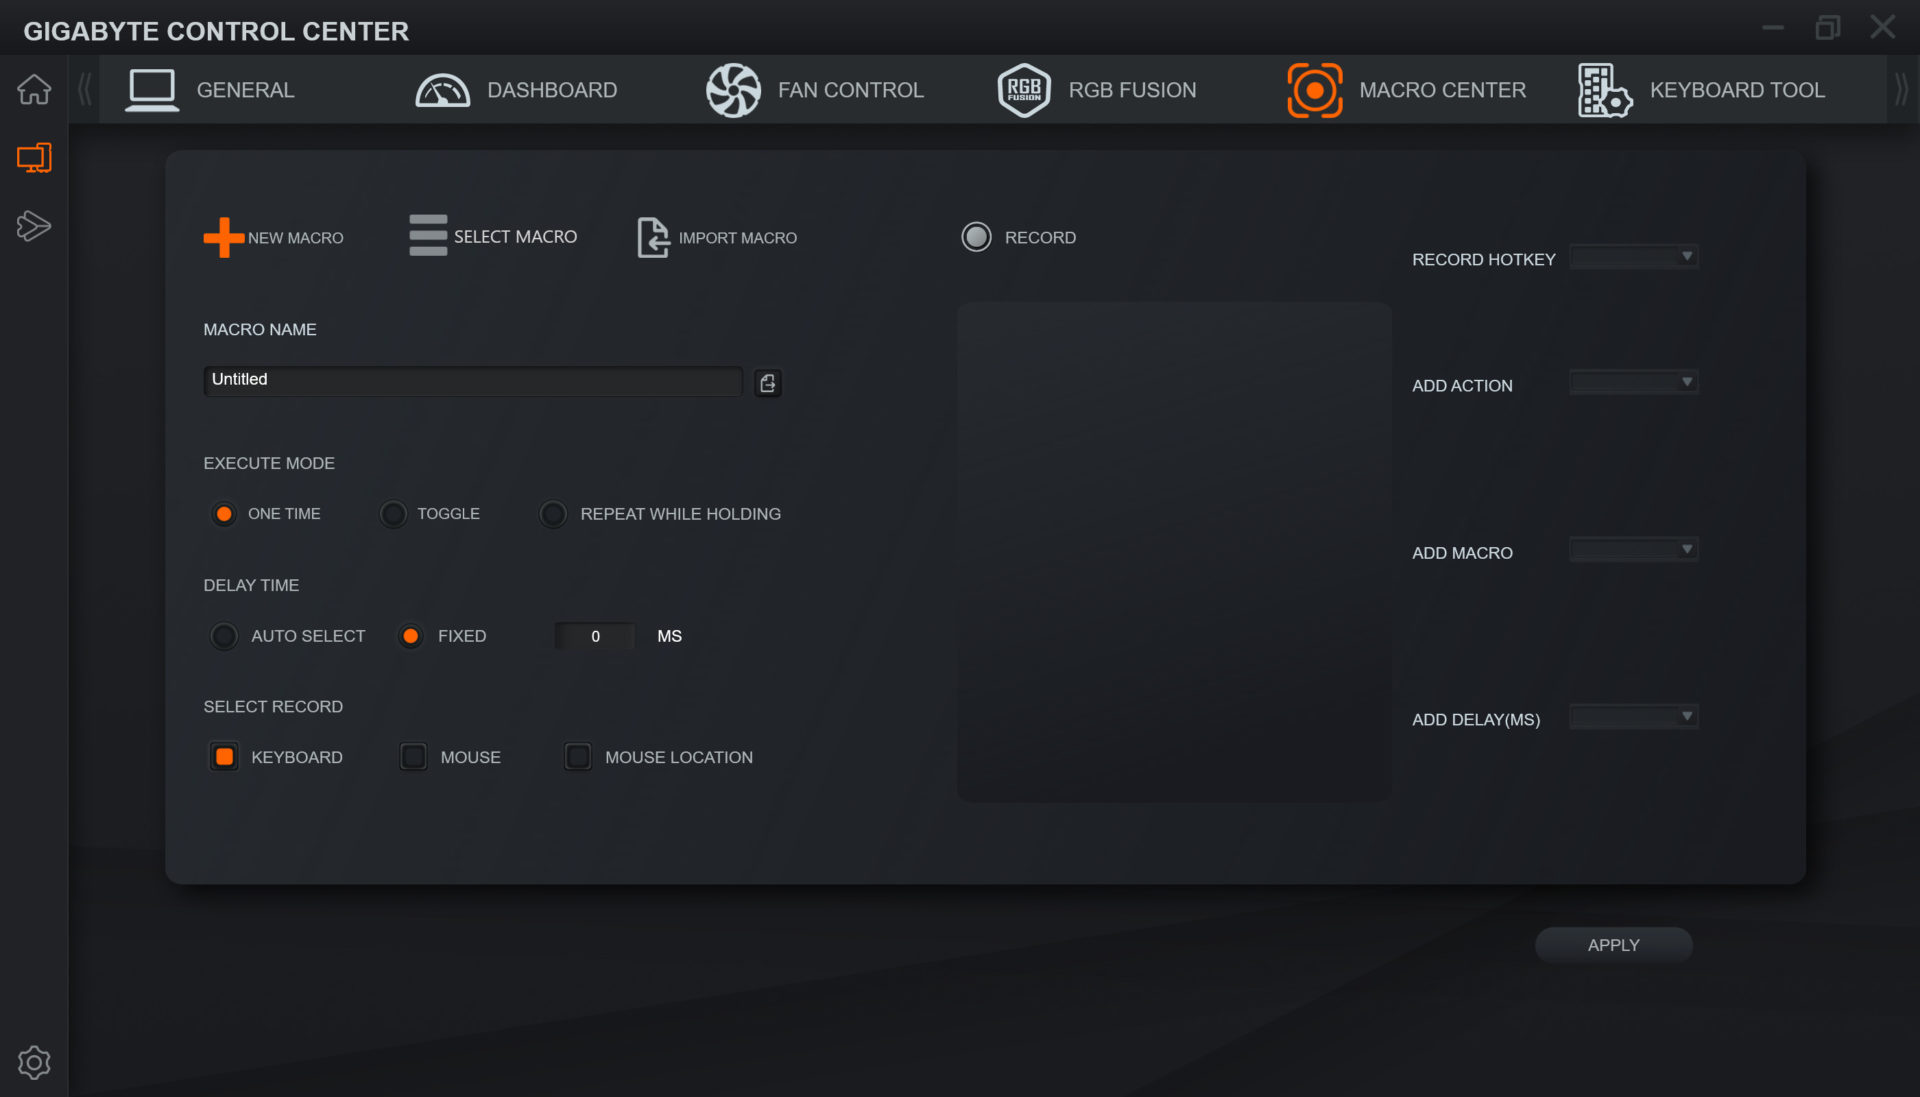
Task: Choose Repeat While Holding mode
Action: (553, 514)
